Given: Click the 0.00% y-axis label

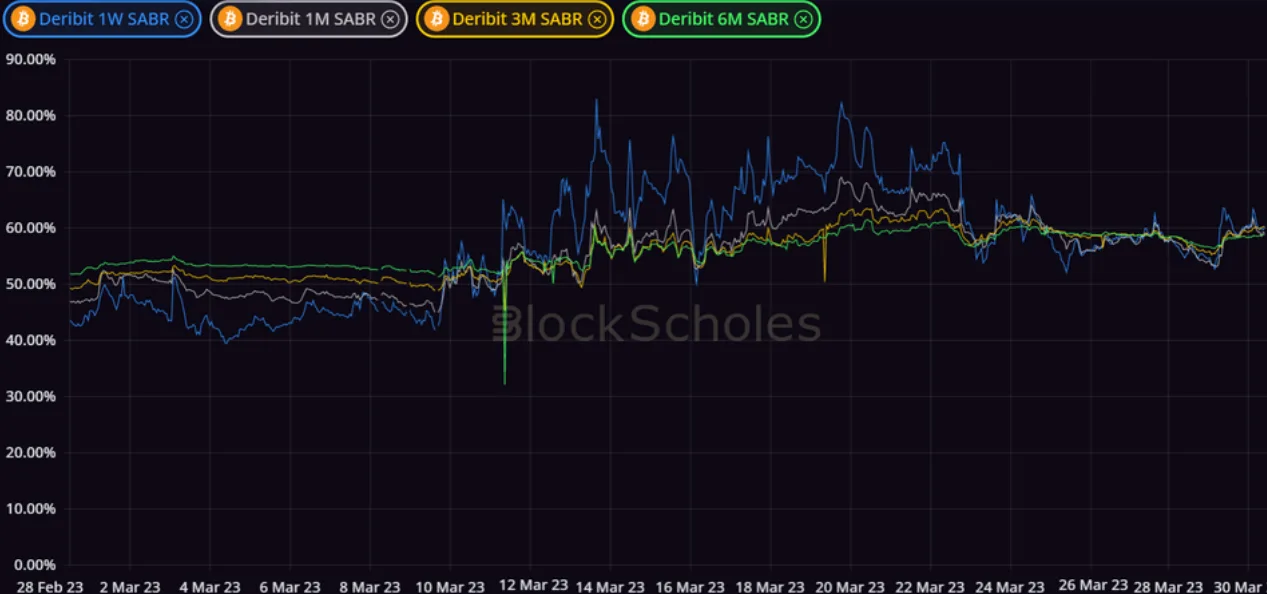Looking at the screenshot, I should [x=34, y=564].
